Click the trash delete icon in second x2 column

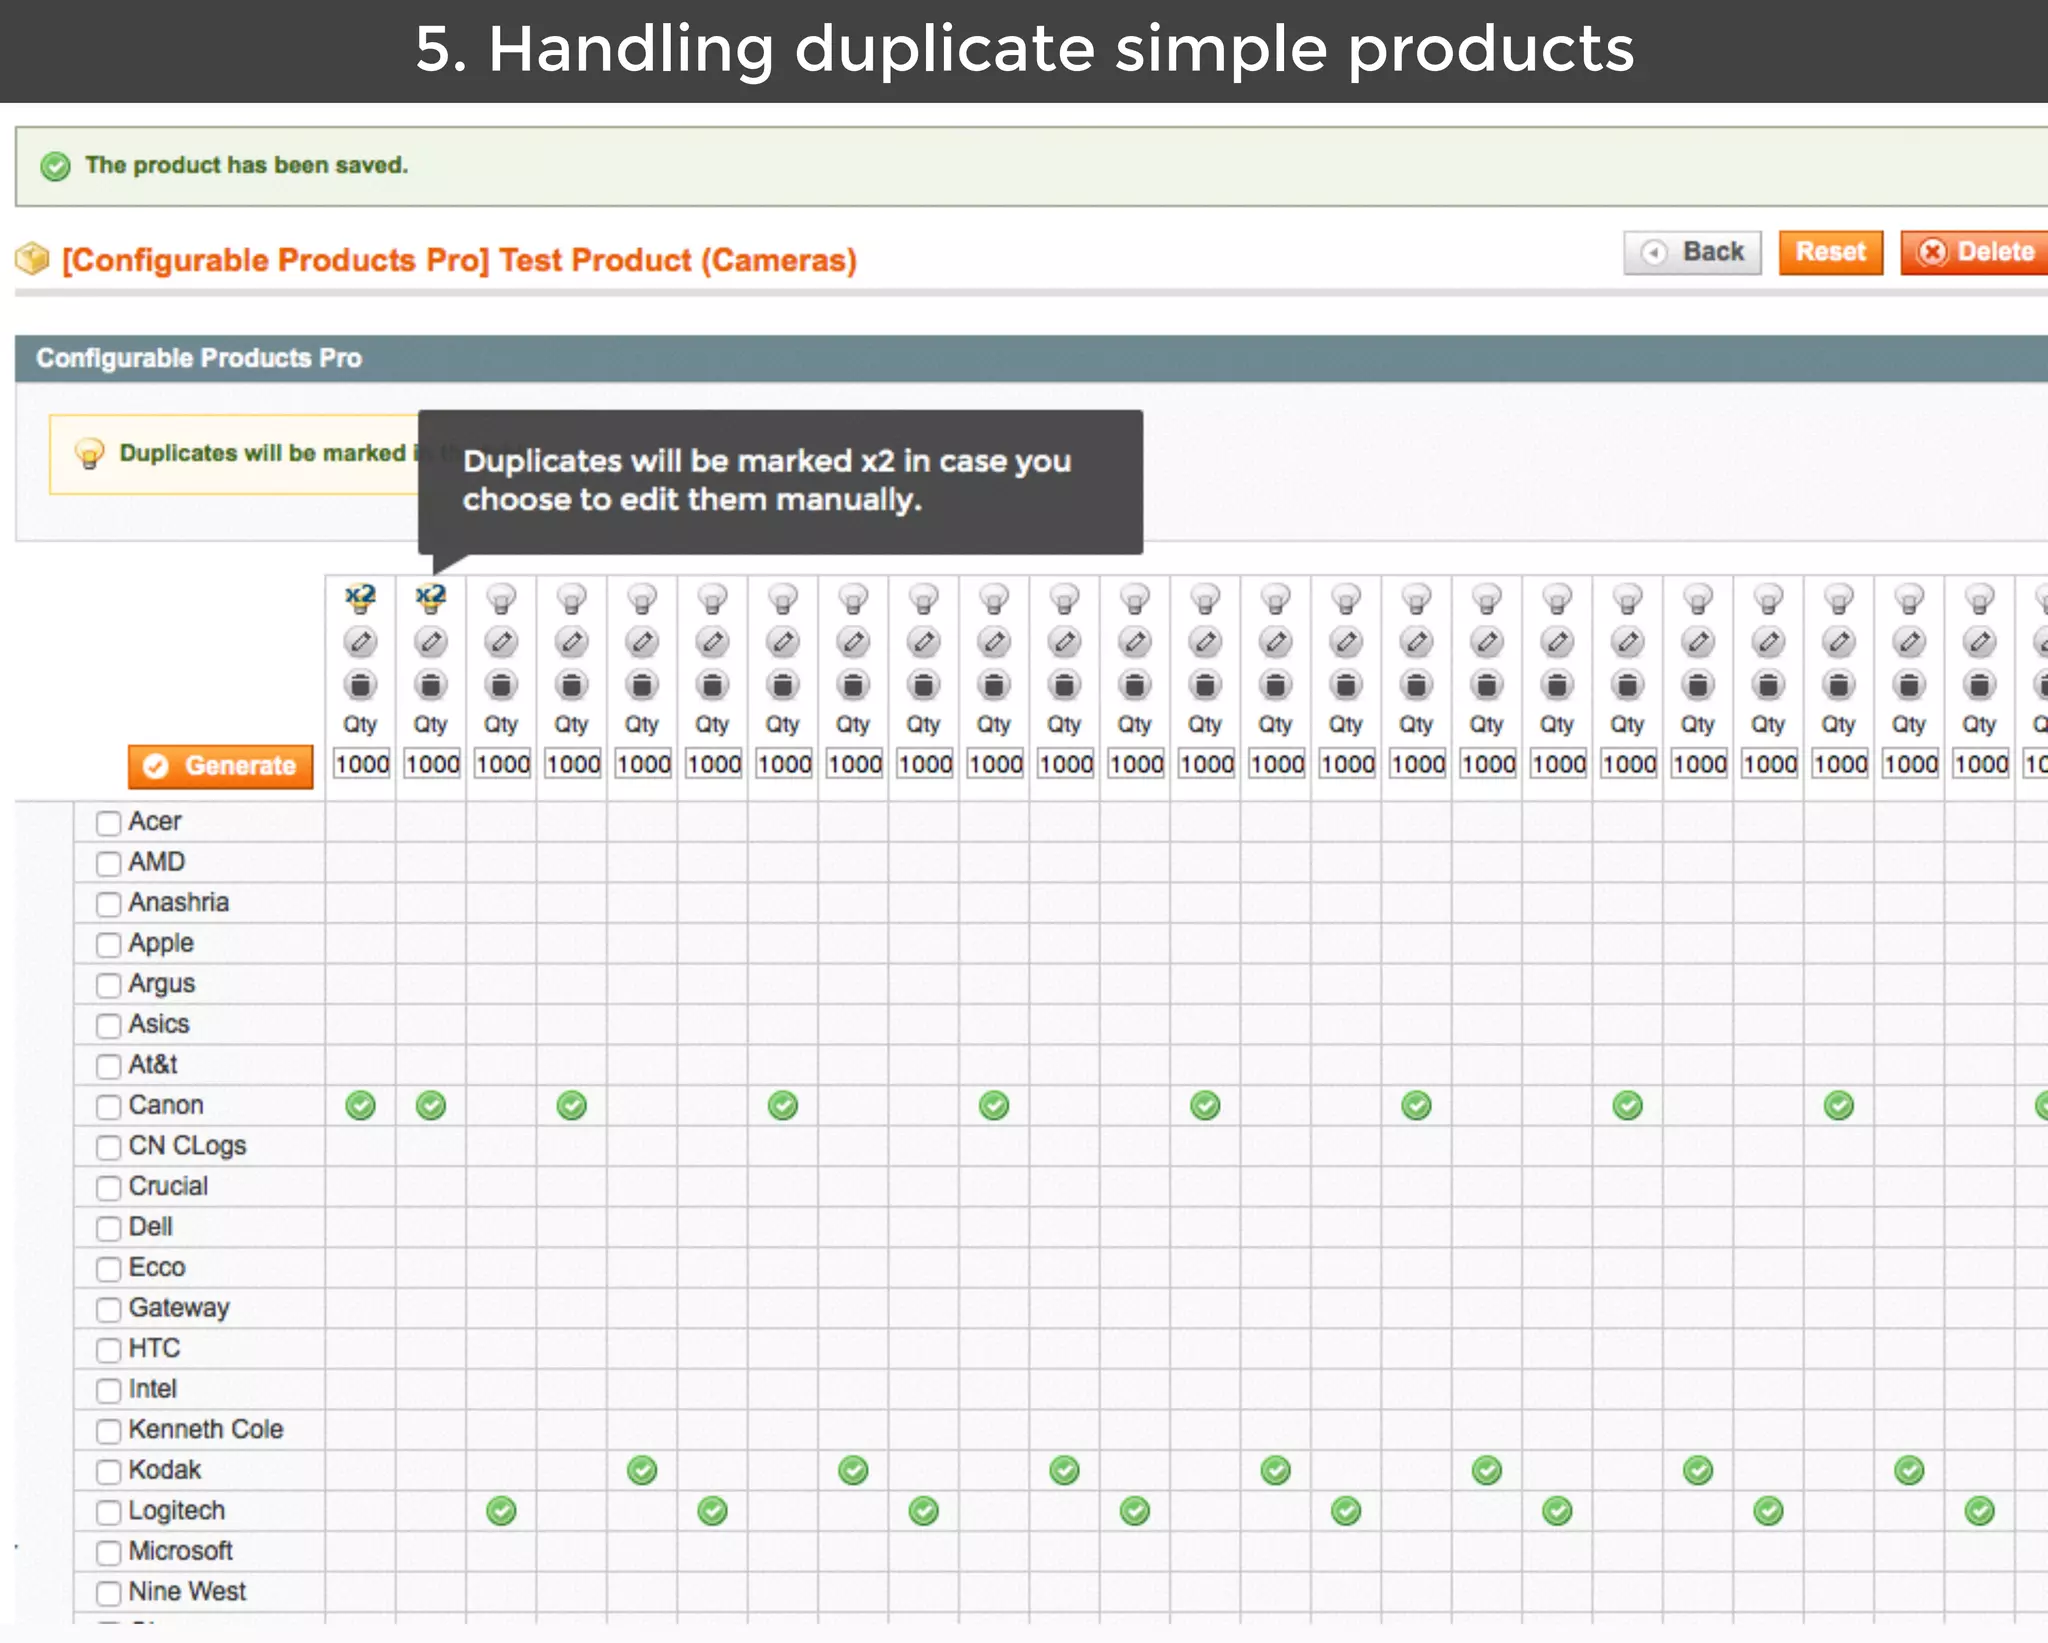(x=431, y=685)
